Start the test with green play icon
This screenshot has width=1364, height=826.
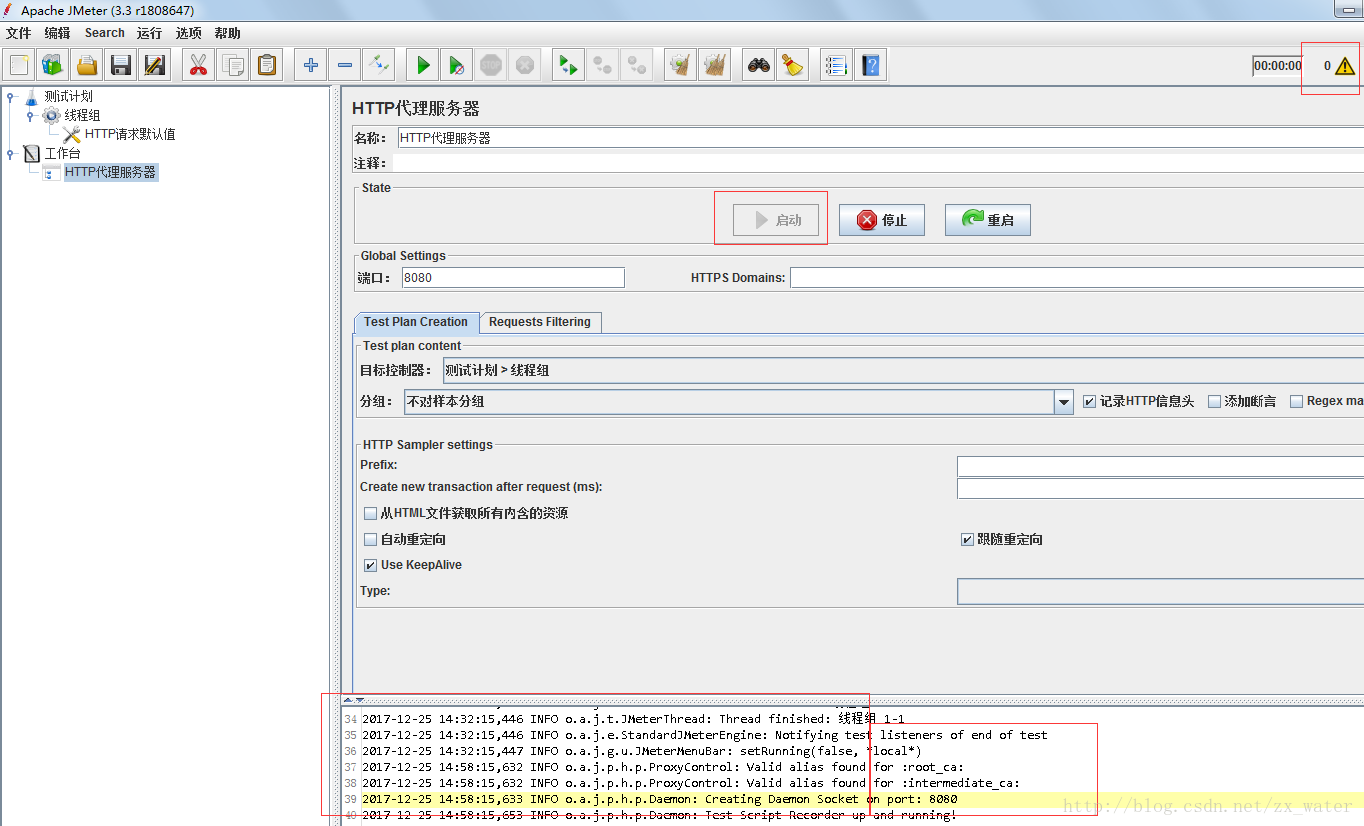(x=423, y=66)
